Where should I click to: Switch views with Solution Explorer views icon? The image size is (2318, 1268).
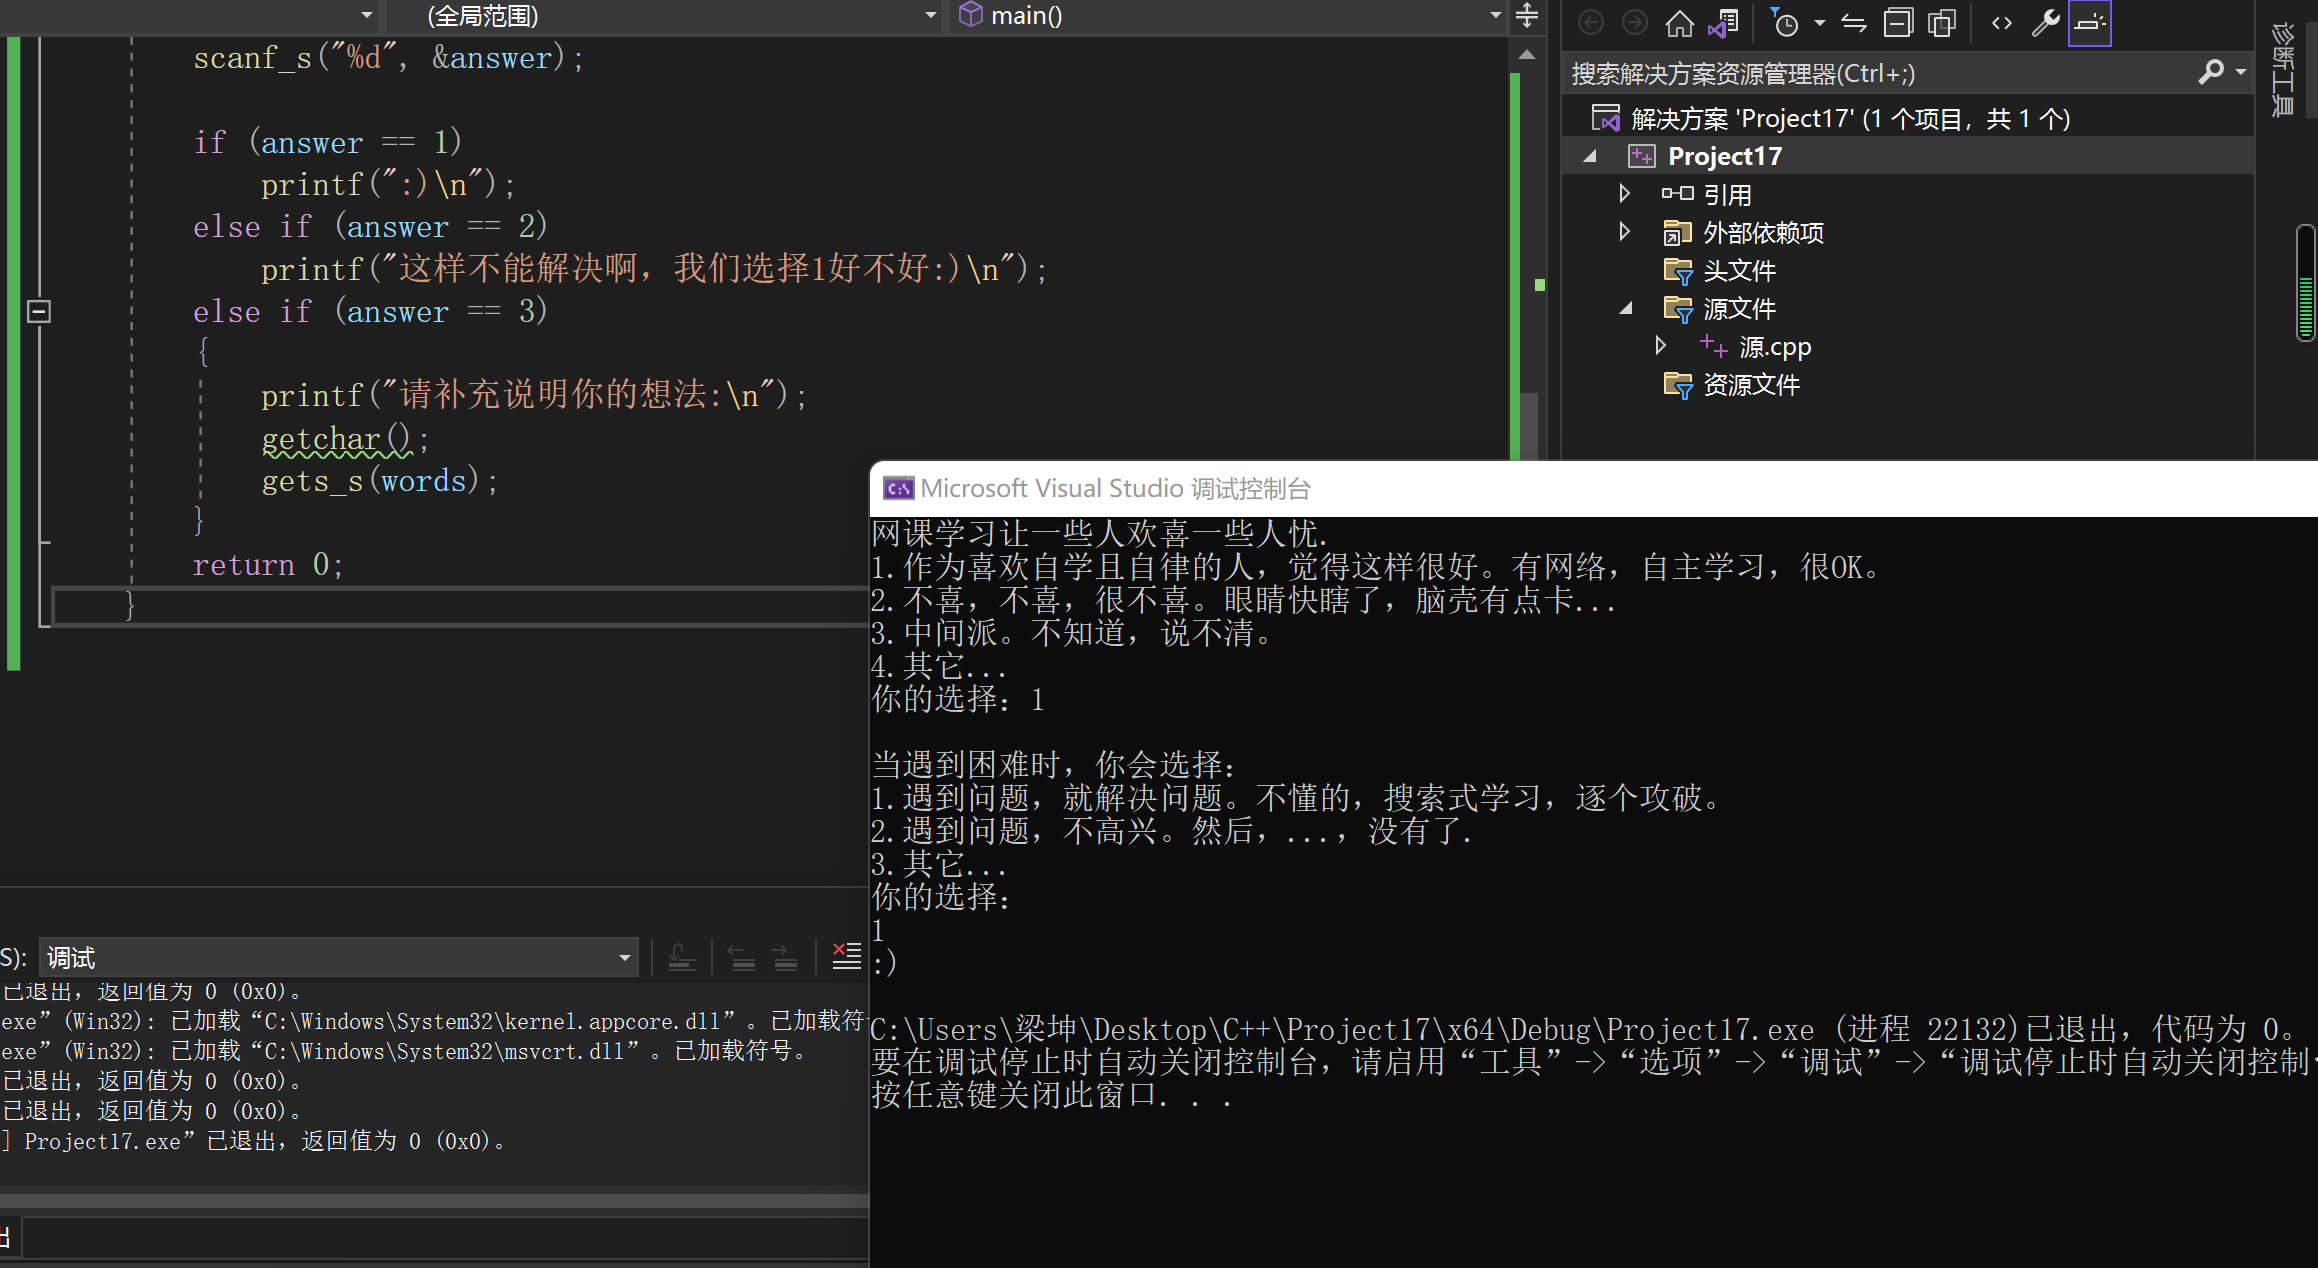point(1724,22)
